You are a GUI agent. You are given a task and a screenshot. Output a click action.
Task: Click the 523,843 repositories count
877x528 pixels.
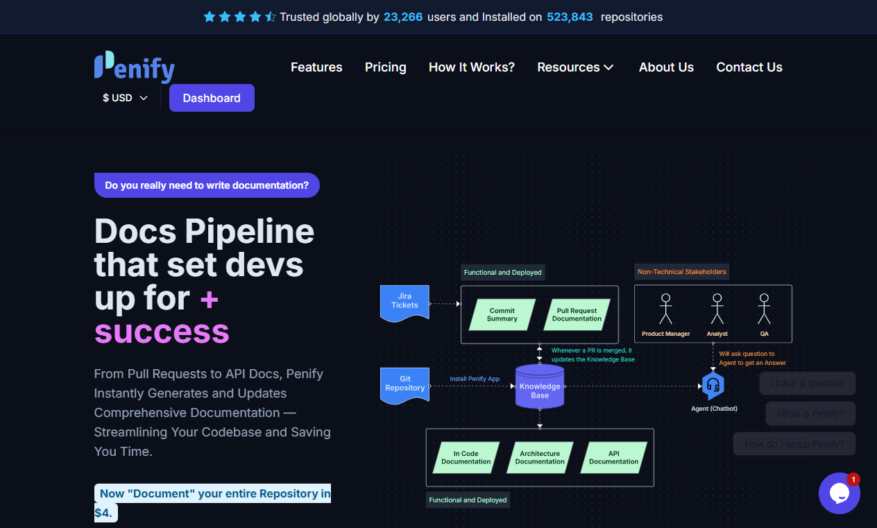(569, 17)
